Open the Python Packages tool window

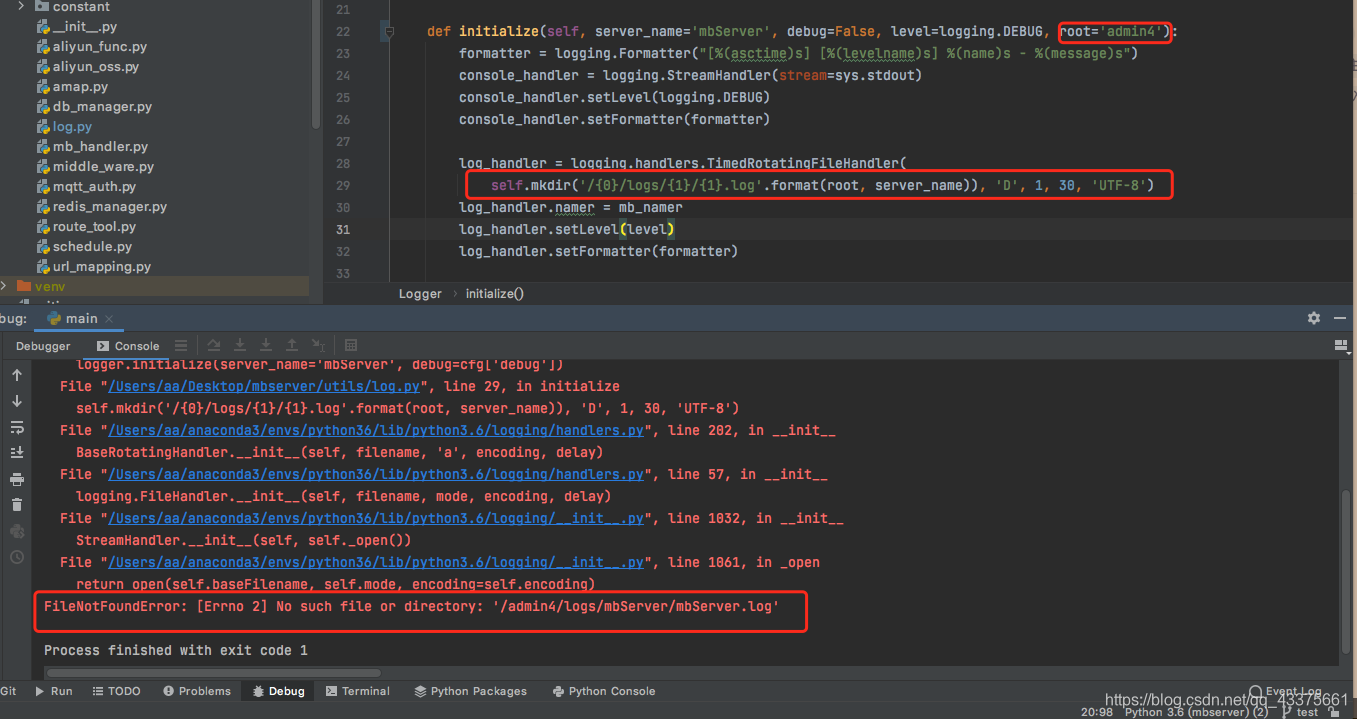tap(471, 691)
